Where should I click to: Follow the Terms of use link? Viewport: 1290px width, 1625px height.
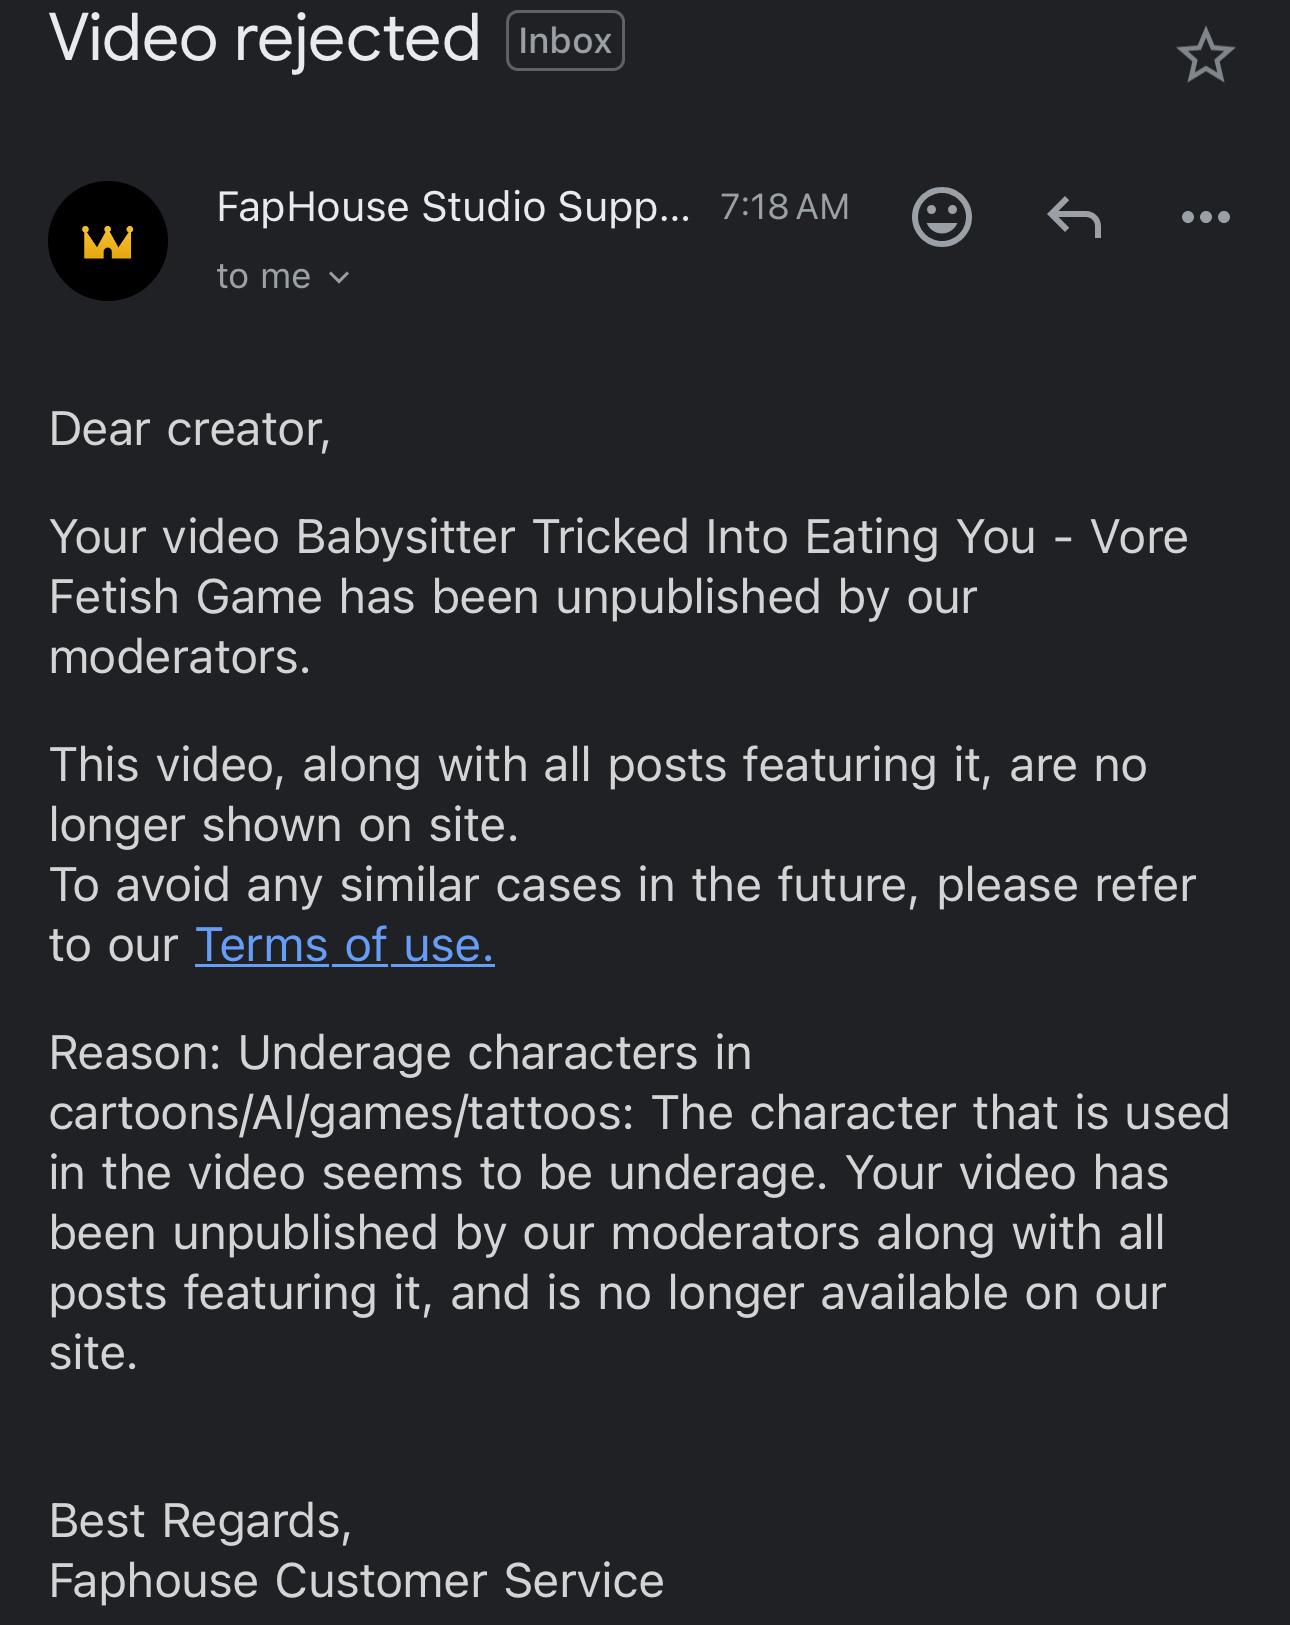pos(344,945)
